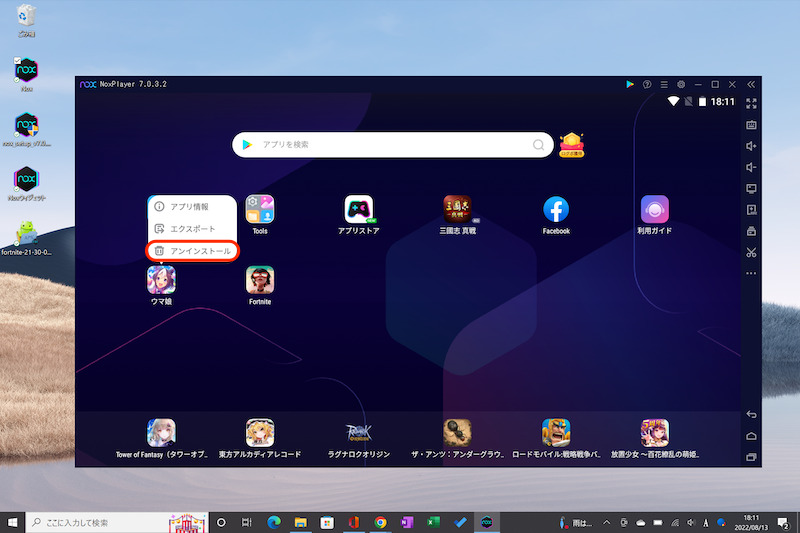The width and height of the screenshot is (800, 533).
Task: Expand more sidebar tools via three dots
Action: (751, 273)
